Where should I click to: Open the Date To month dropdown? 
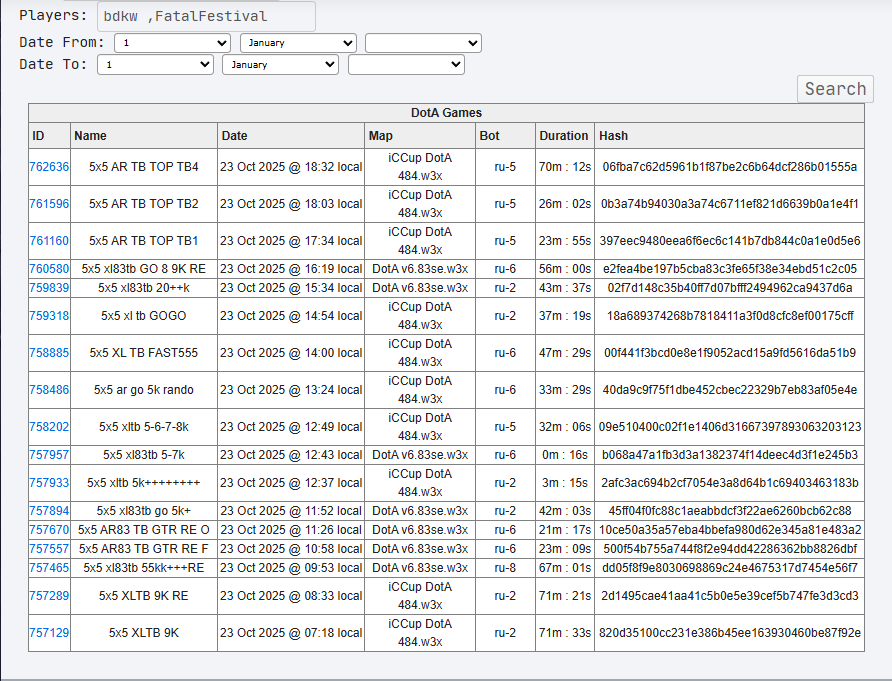point(280,64)
